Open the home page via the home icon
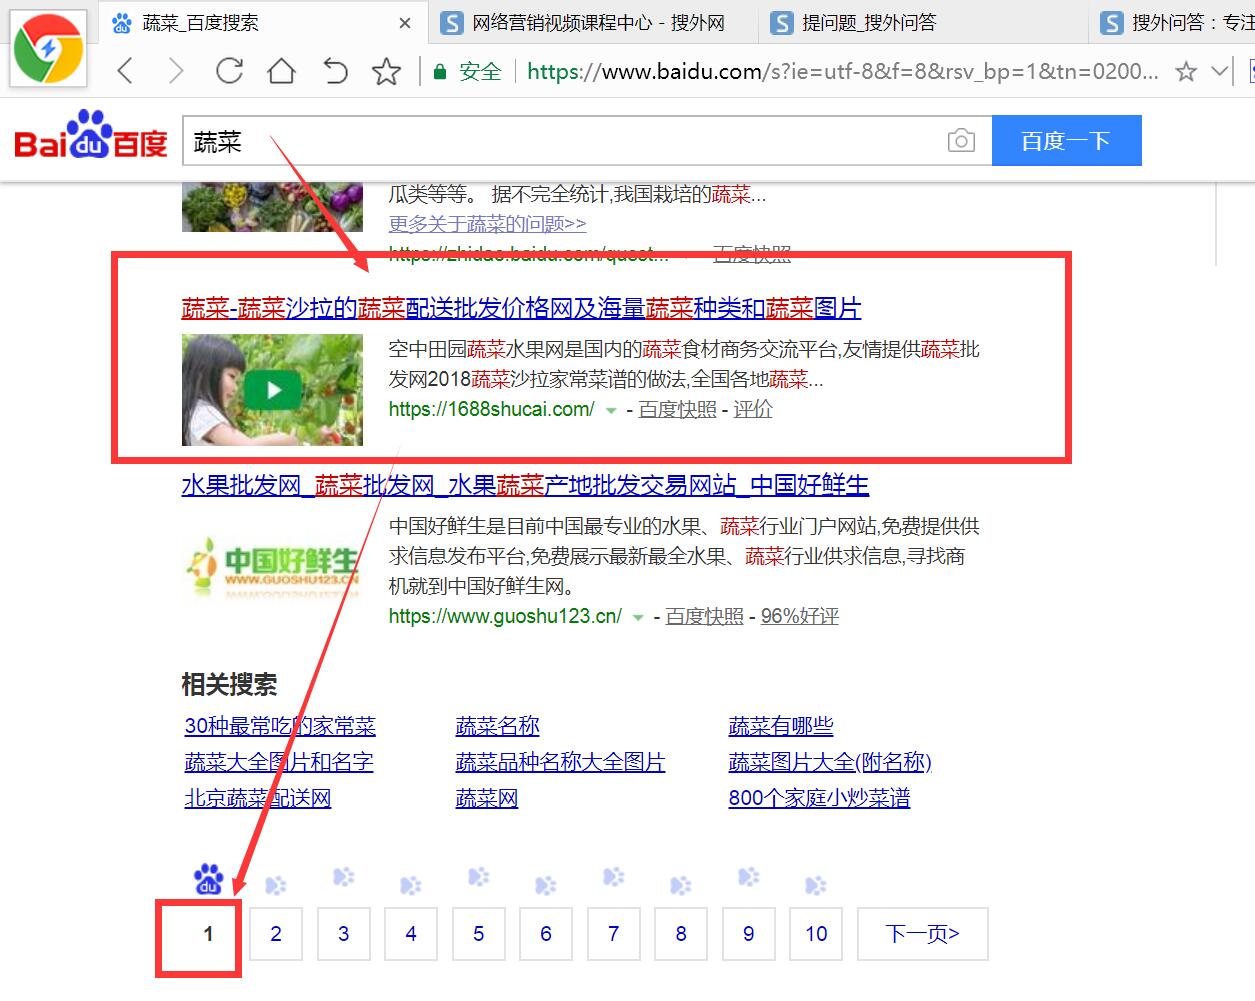1255x1001 pixels. [x=281, y=71]
